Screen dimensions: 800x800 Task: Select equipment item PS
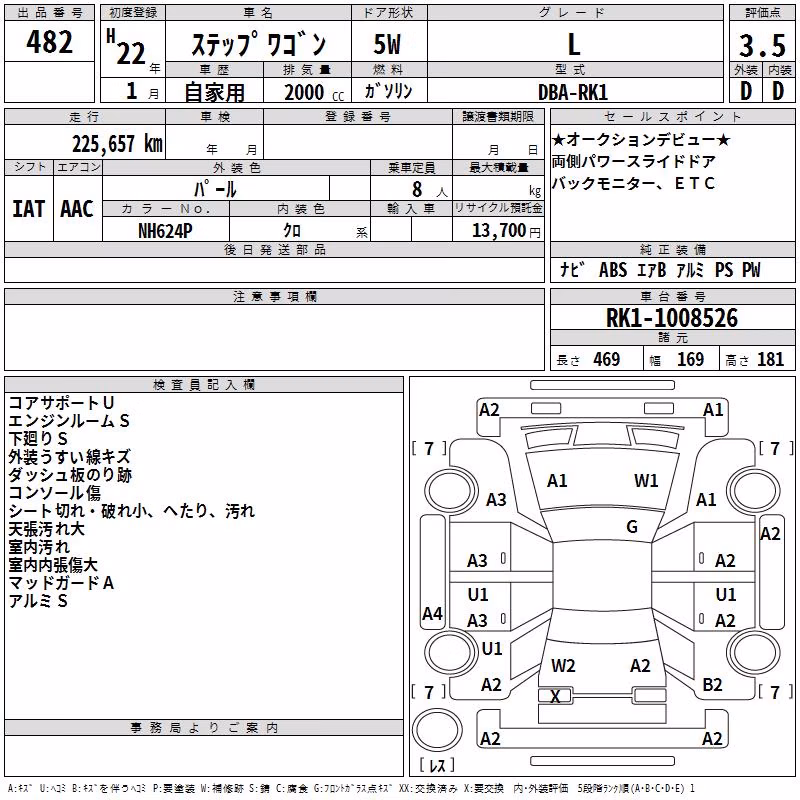click(723, 269)
